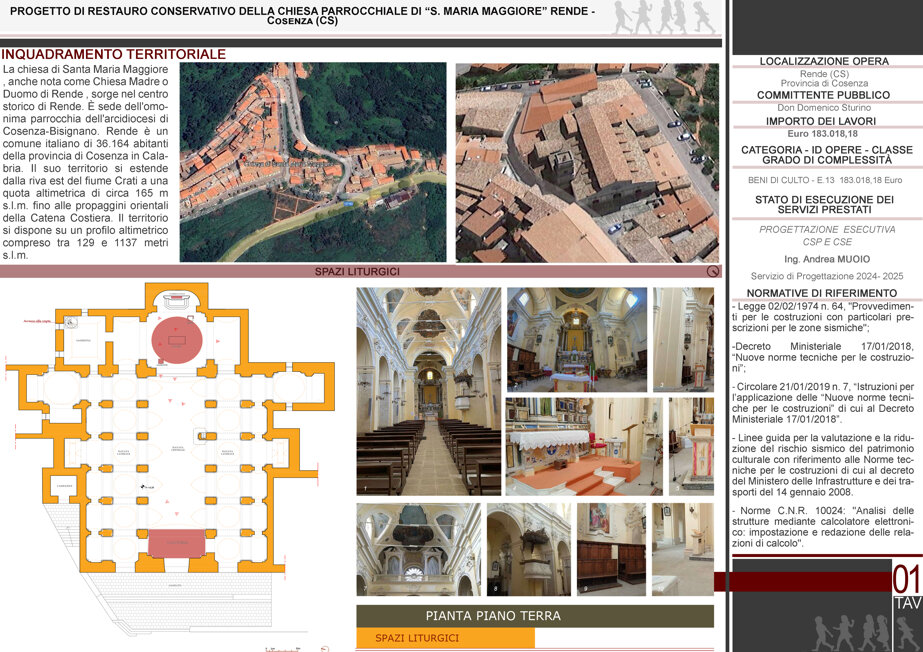Select the nave interior photo with pews
Viewport: 923px width, 652px height.
[429, 391]
